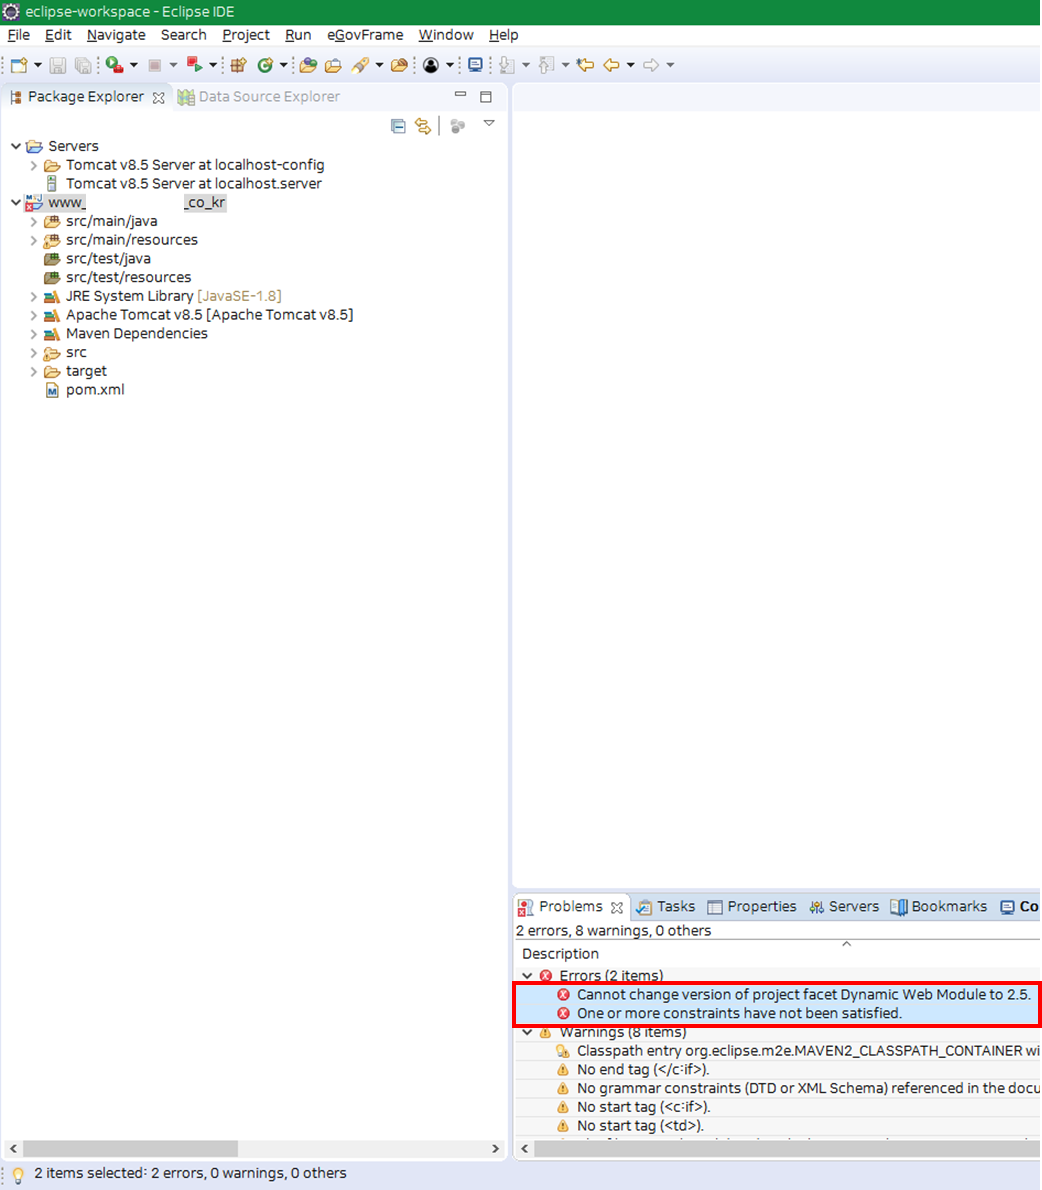
Task: Click the Next Annotation toolbar icon
Action: (x=507, y=65)
